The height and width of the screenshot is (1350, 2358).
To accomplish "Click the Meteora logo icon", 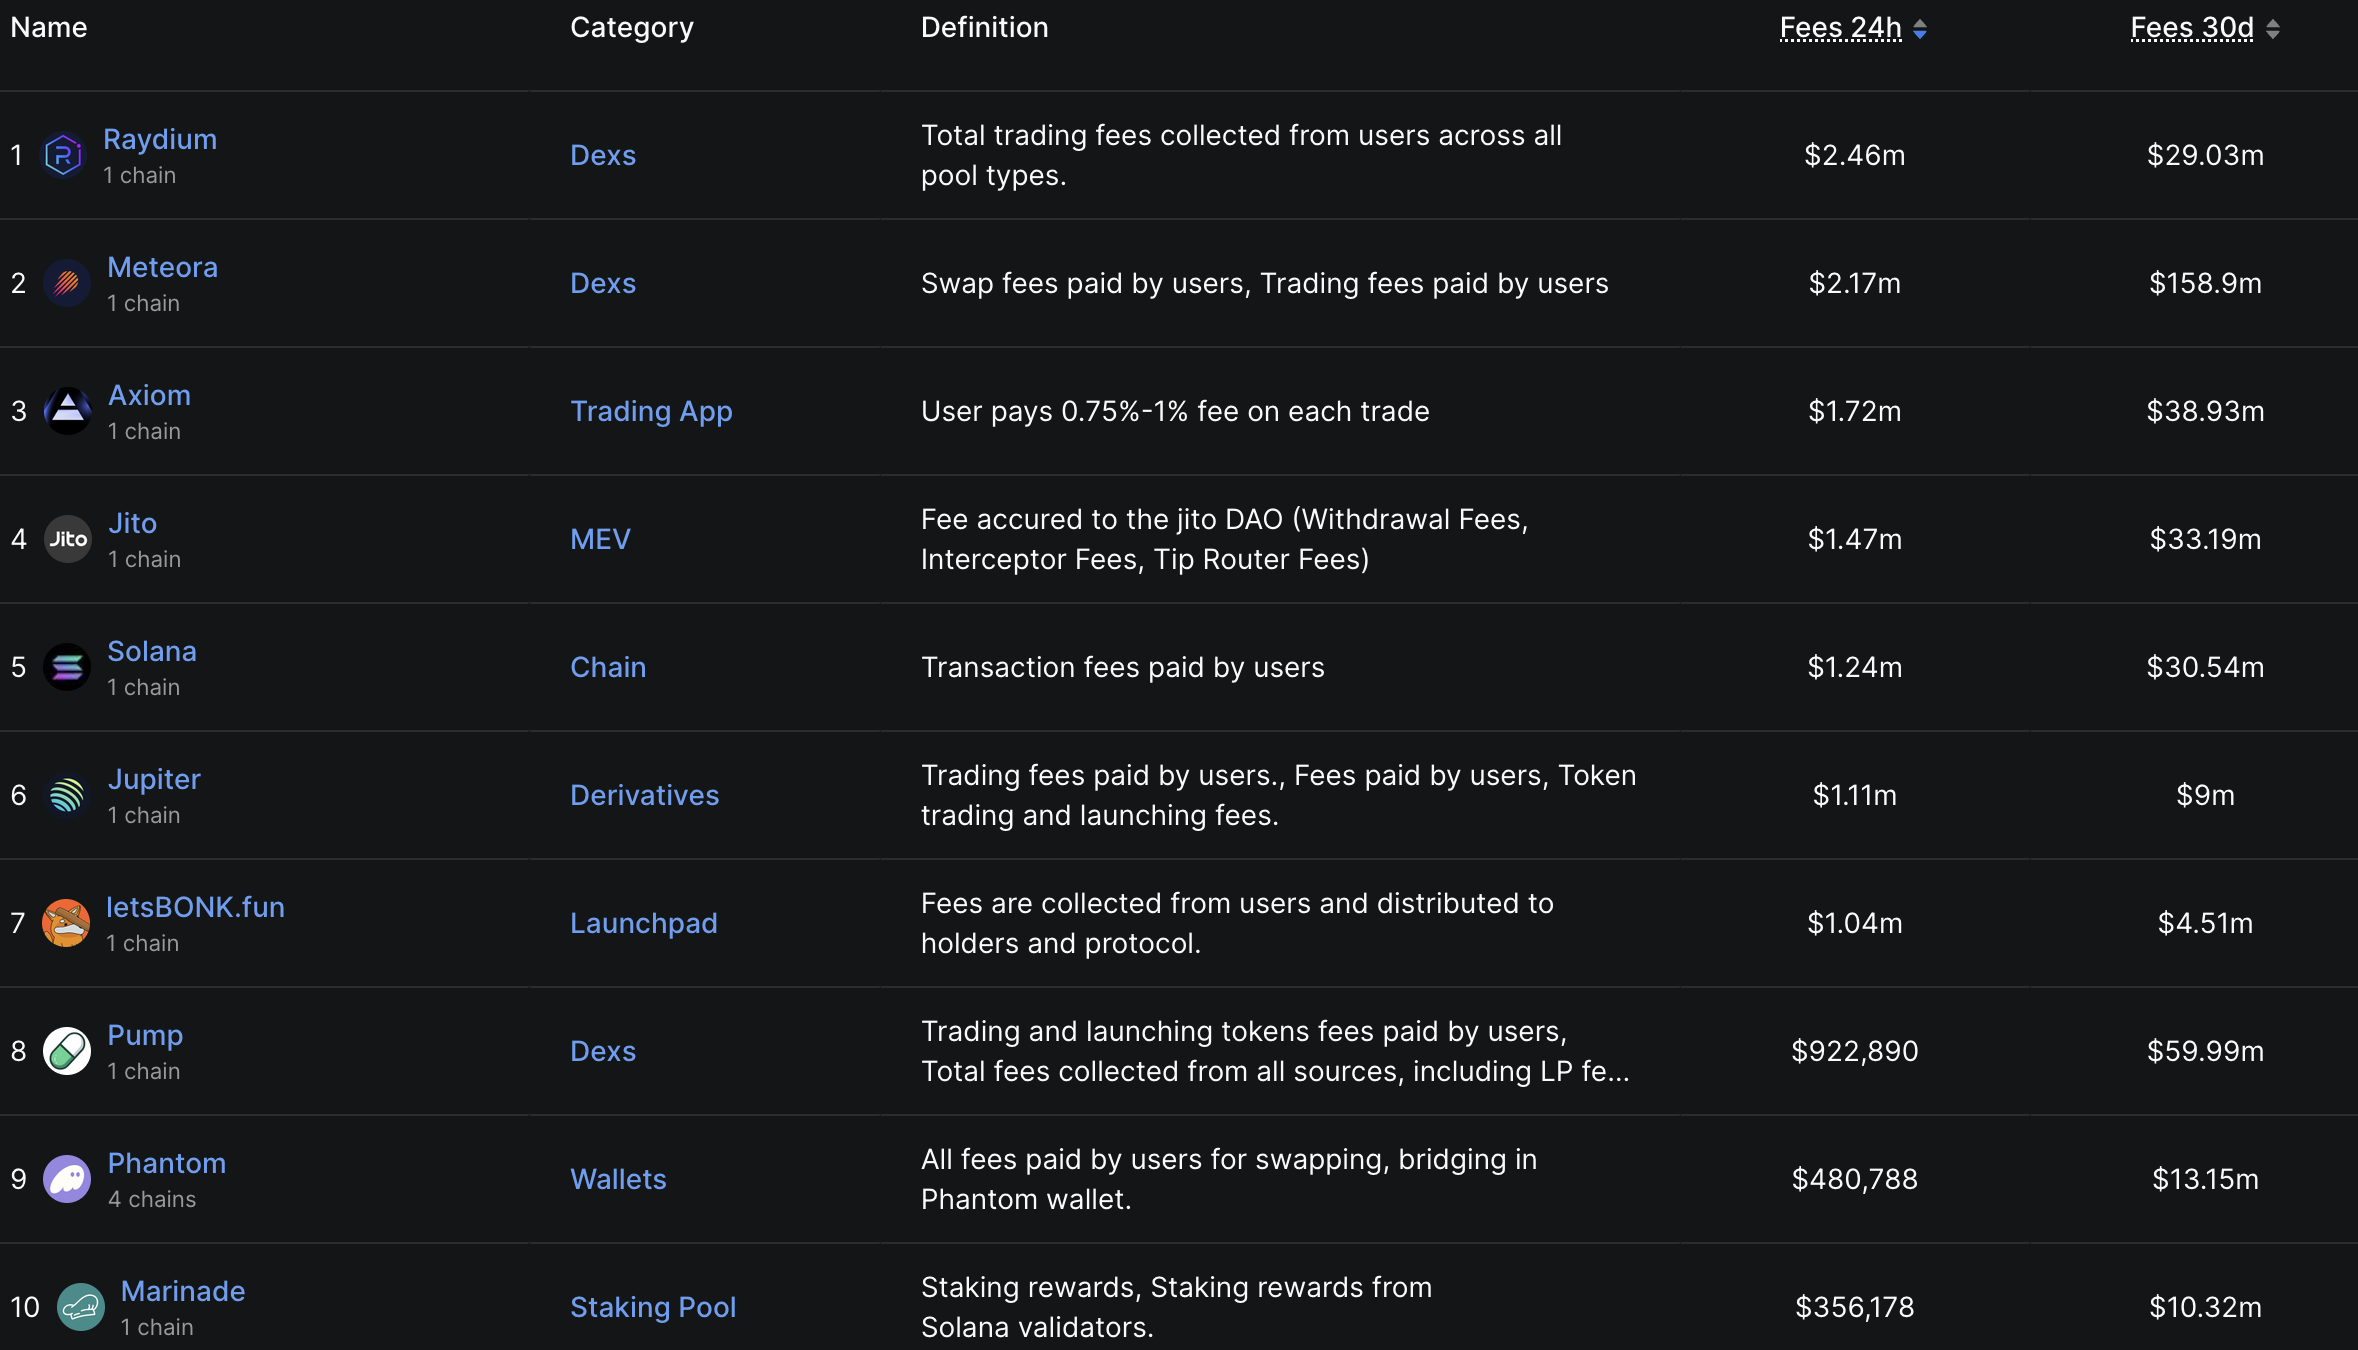I will pos(67,284).
